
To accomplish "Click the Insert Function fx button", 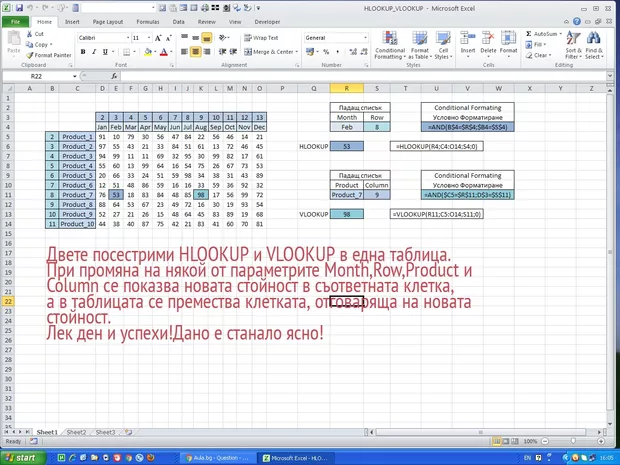I will (114, 76).
